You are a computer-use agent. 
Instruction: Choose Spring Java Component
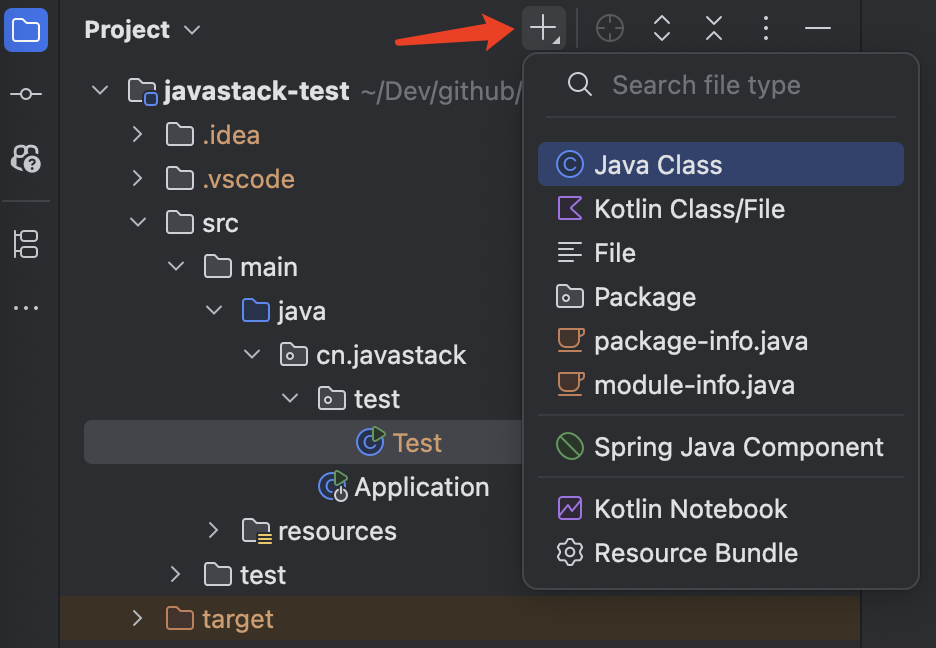pos(738,447)
